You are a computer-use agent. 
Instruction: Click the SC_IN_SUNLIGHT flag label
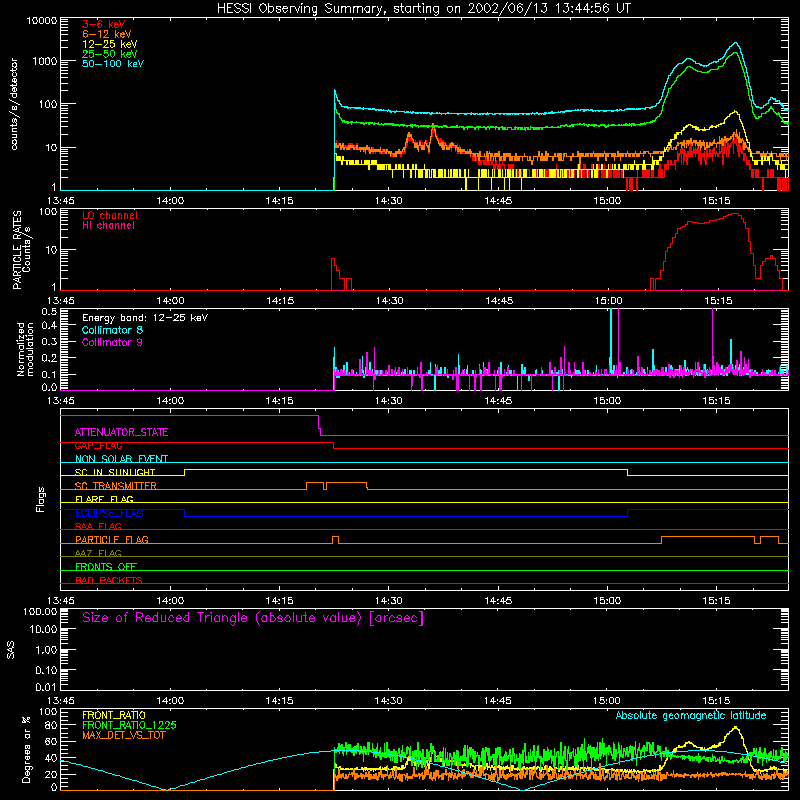point(115,472)
